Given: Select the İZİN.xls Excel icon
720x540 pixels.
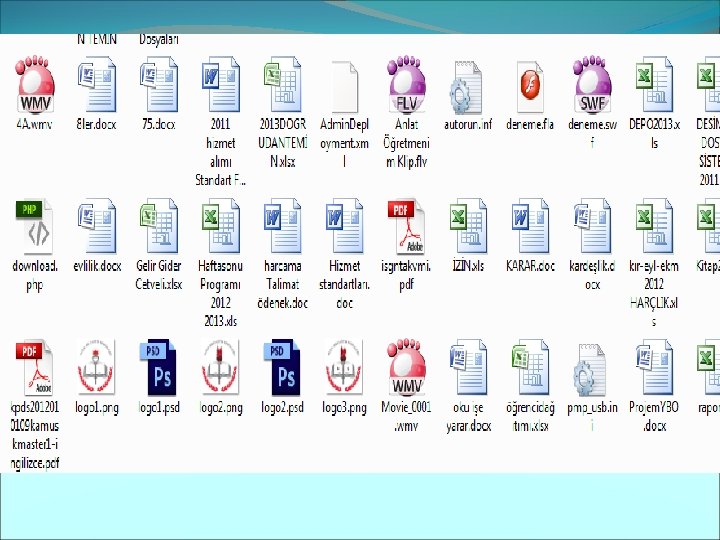Looking at the screenshot, I should tap(468, 226).
